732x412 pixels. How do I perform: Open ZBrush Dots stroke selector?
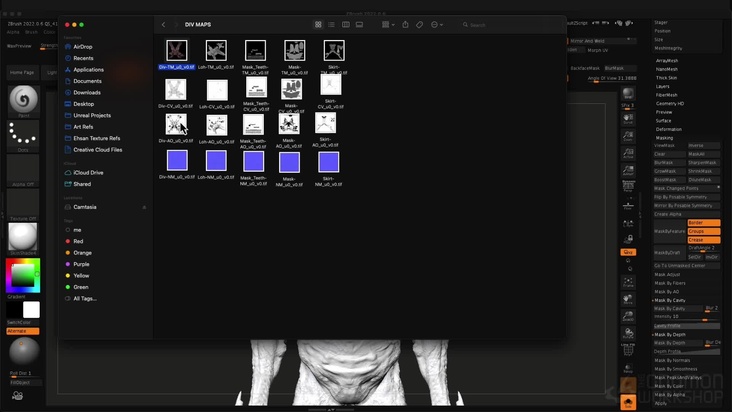(23, 134)
